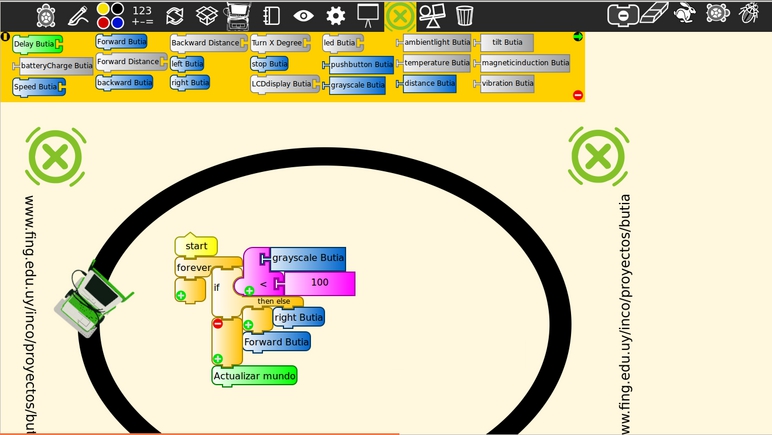Select the Delay Butia block
Image resolution: width=772 pixels, height=435 pixels.
[38, 44]
